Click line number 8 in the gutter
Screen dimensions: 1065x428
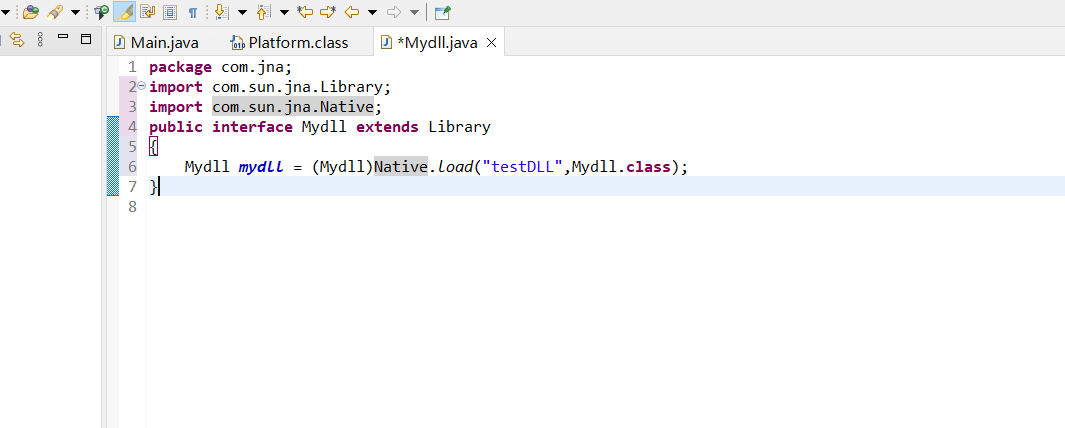132,206
